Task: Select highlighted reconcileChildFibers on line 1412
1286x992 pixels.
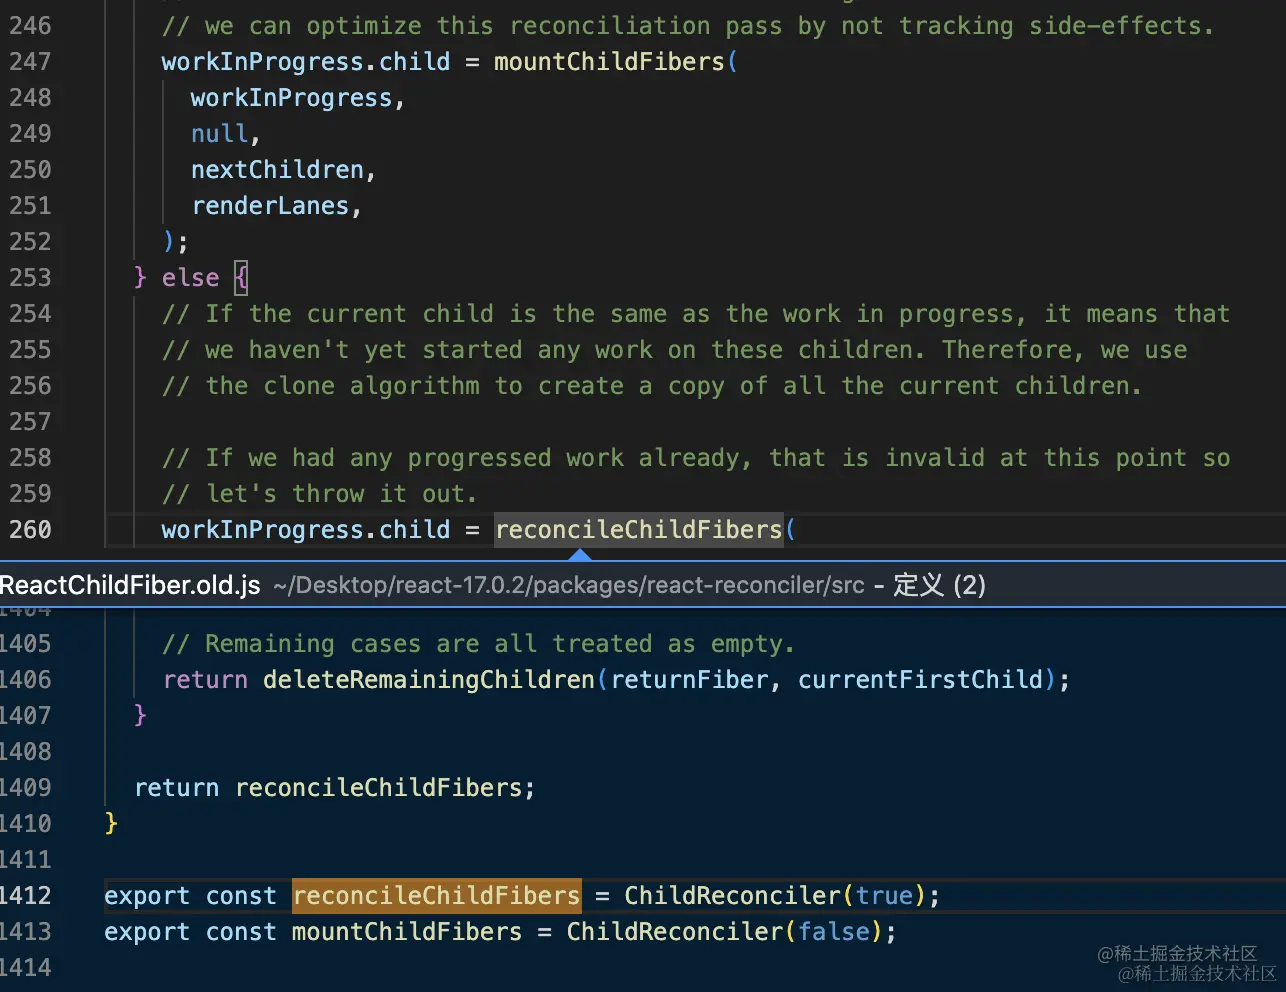Action: pyautogui.click(x=436, y=895)
